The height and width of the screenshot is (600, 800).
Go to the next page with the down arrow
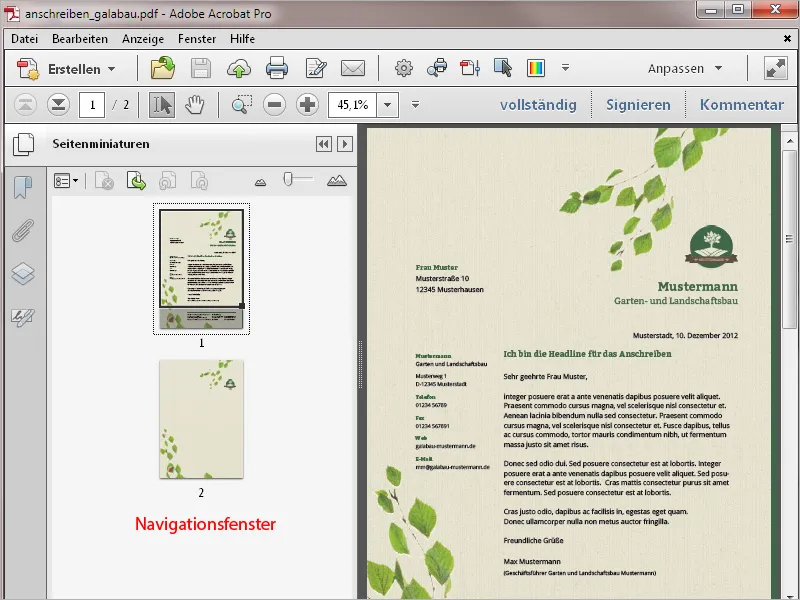59,105
